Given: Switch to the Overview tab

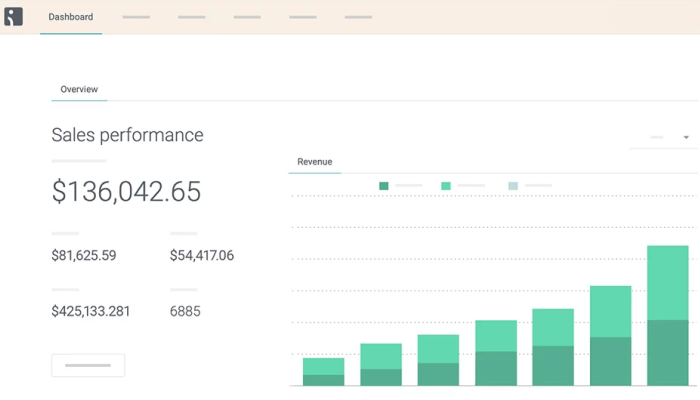Looking at the screenshot, I should [79, 89].
